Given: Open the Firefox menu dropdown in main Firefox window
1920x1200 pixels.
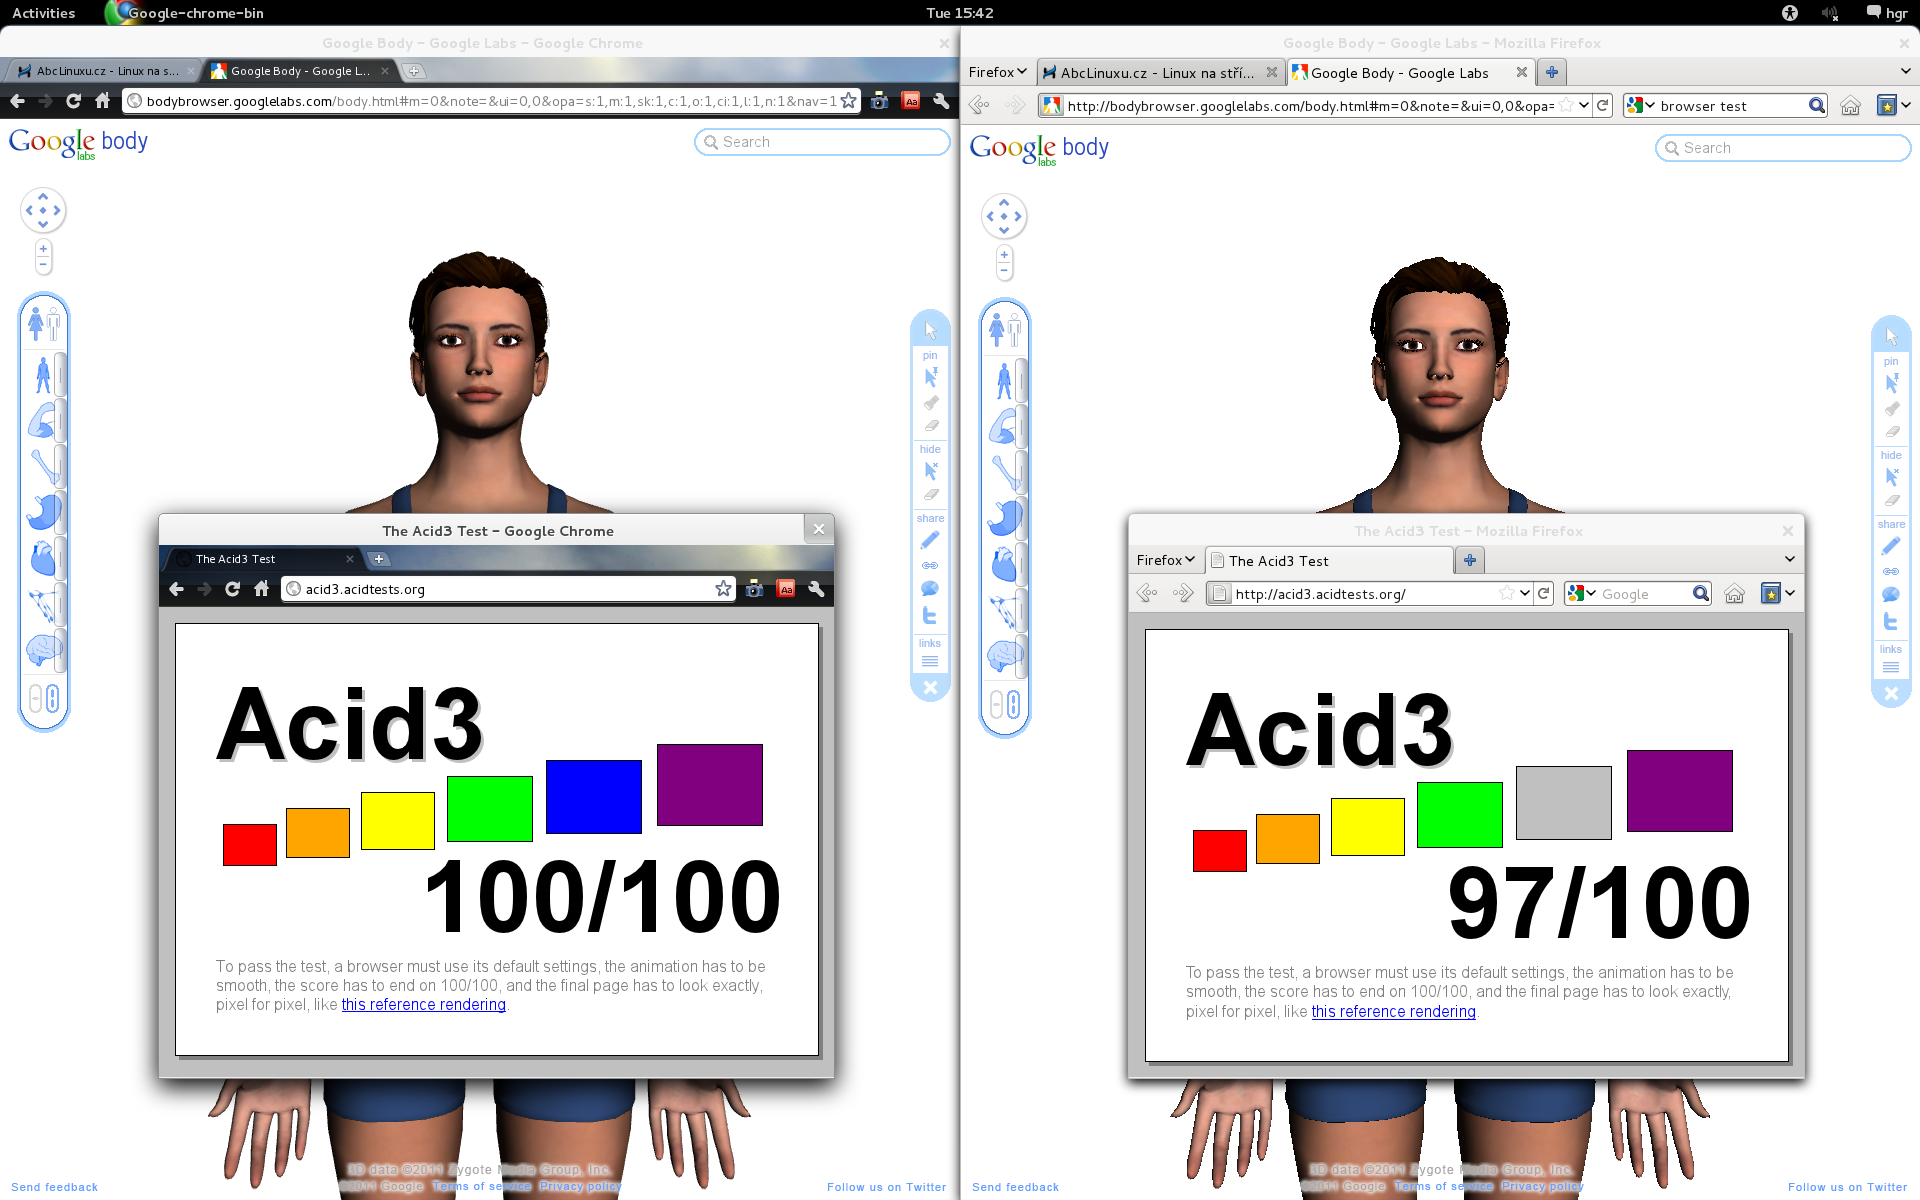Looking at the screenshot, I should pyautogui.click(x=997, y=72).
